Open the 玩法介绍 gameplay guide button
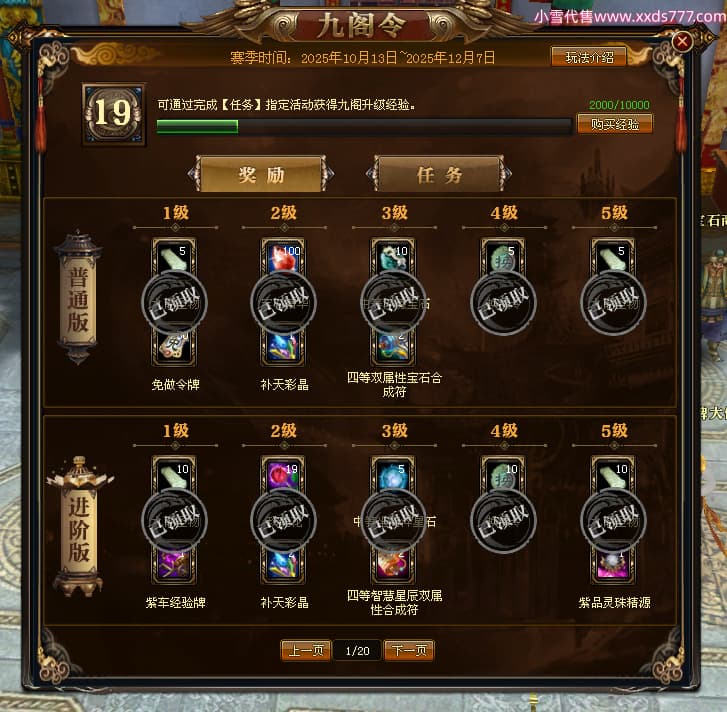Image resolution: width=727 pixels, height=712 pixels. pyautogui.click(x=589, y=57)
